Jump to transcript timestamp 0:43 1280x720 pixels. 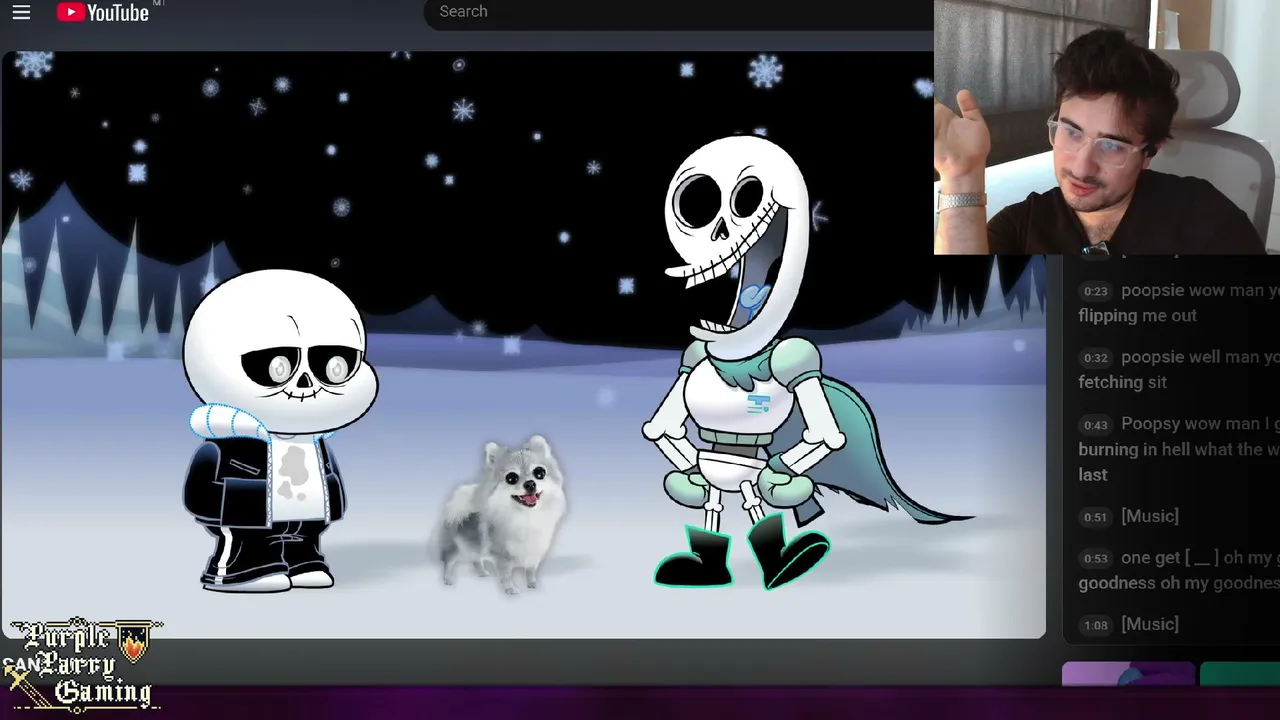click(1096, 425)
